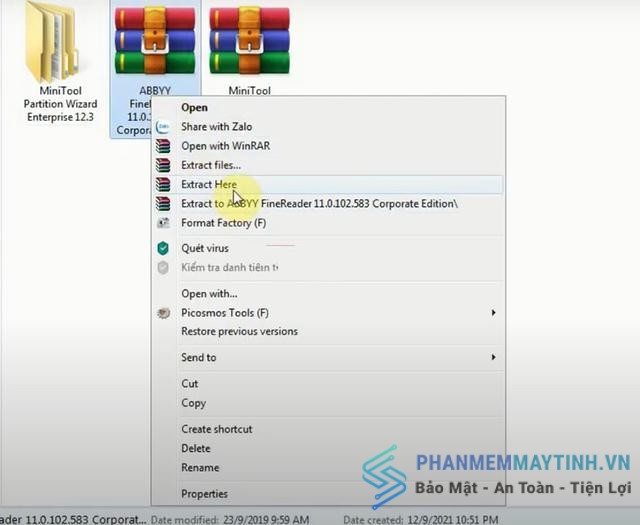The height and width of the screenshot is (525, 640).
Task: Select the MiniTool Partition Wizard Enterprise 12.3 folder
Action: pyautogui.click(x=51, y=42)
